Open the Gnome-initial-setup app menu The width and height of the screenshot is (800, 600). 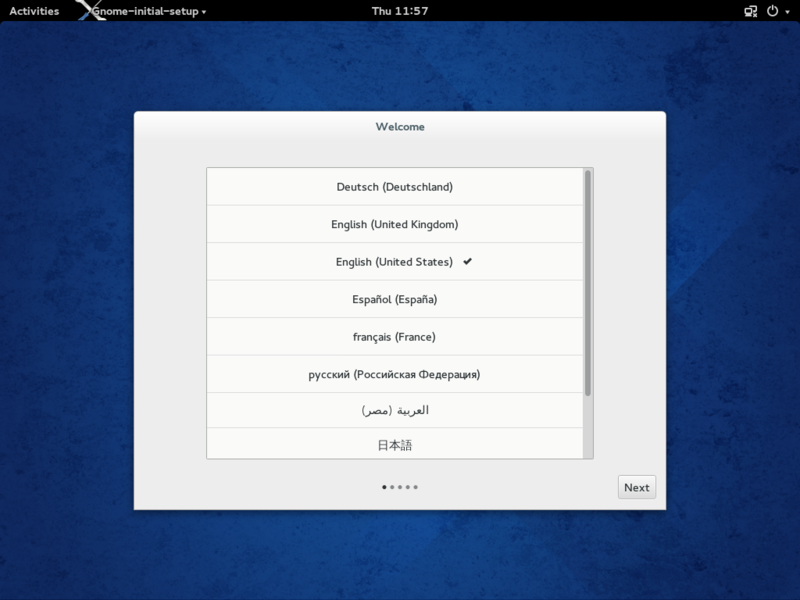(148, 11)
